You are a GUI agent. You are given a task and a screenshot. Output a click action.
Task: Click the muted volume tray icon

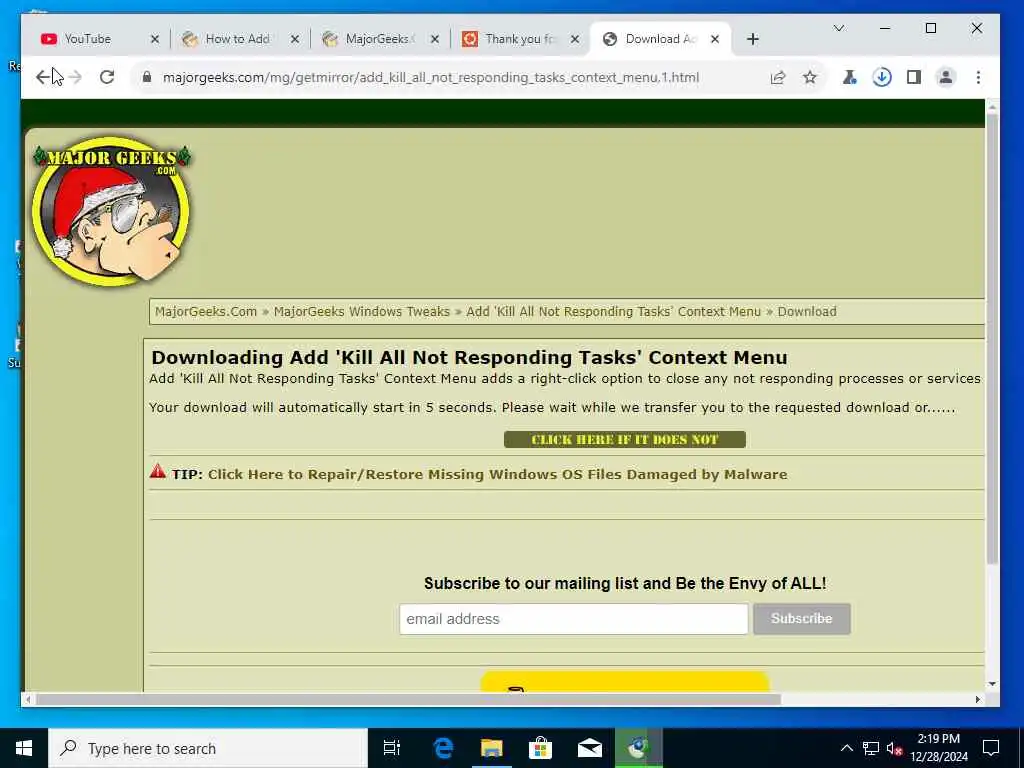(x=894, y=748)
